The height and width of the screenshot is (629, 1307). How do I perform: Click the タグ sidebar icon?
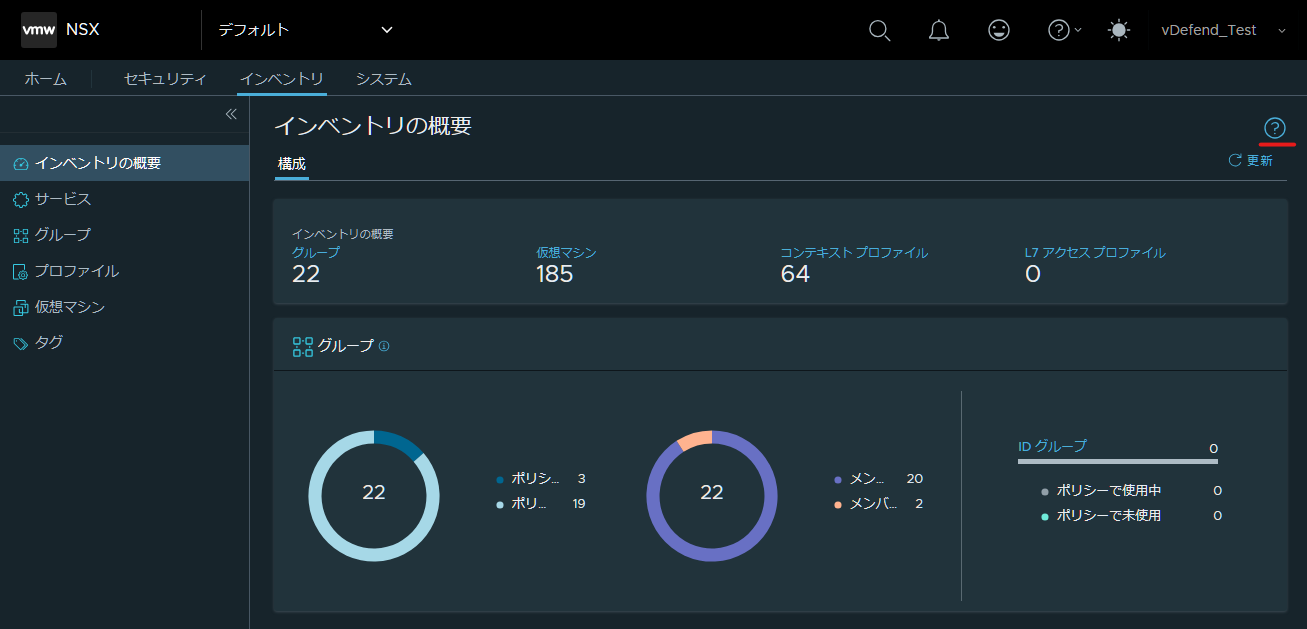[x=21, y=343]
